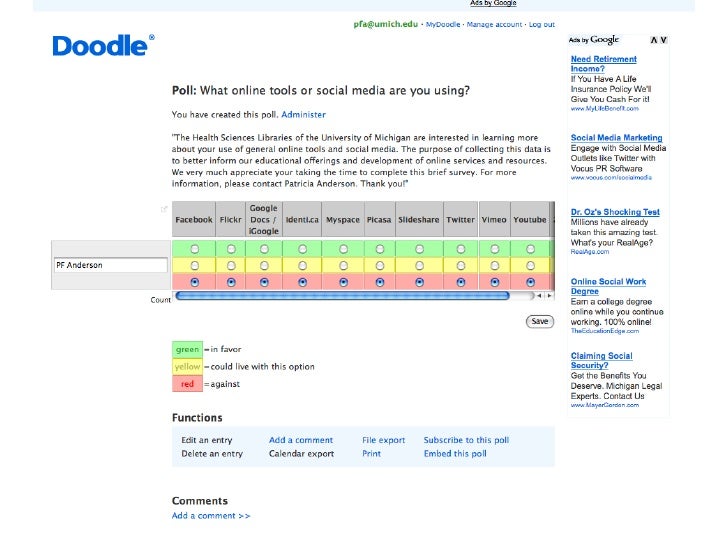
Task: Select green option for Google Docs / iGoogle
Action: [264, 249]
